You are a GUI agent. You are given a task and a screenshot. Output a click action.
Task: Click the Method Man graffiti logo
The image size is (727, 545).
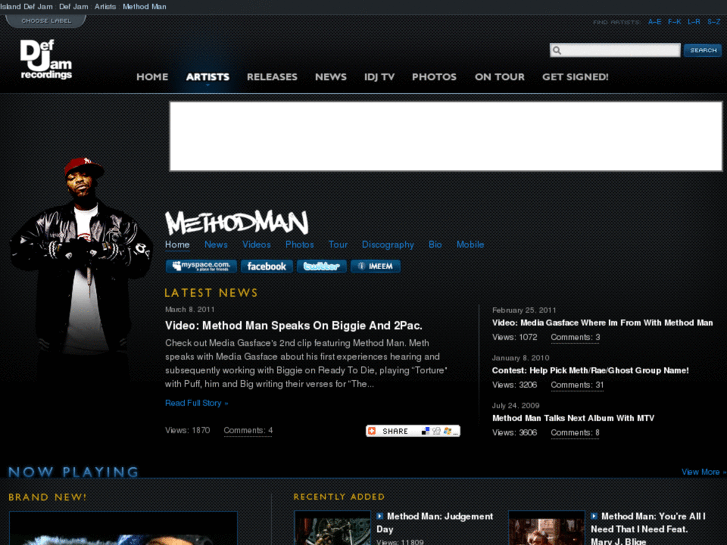(237, 222)
